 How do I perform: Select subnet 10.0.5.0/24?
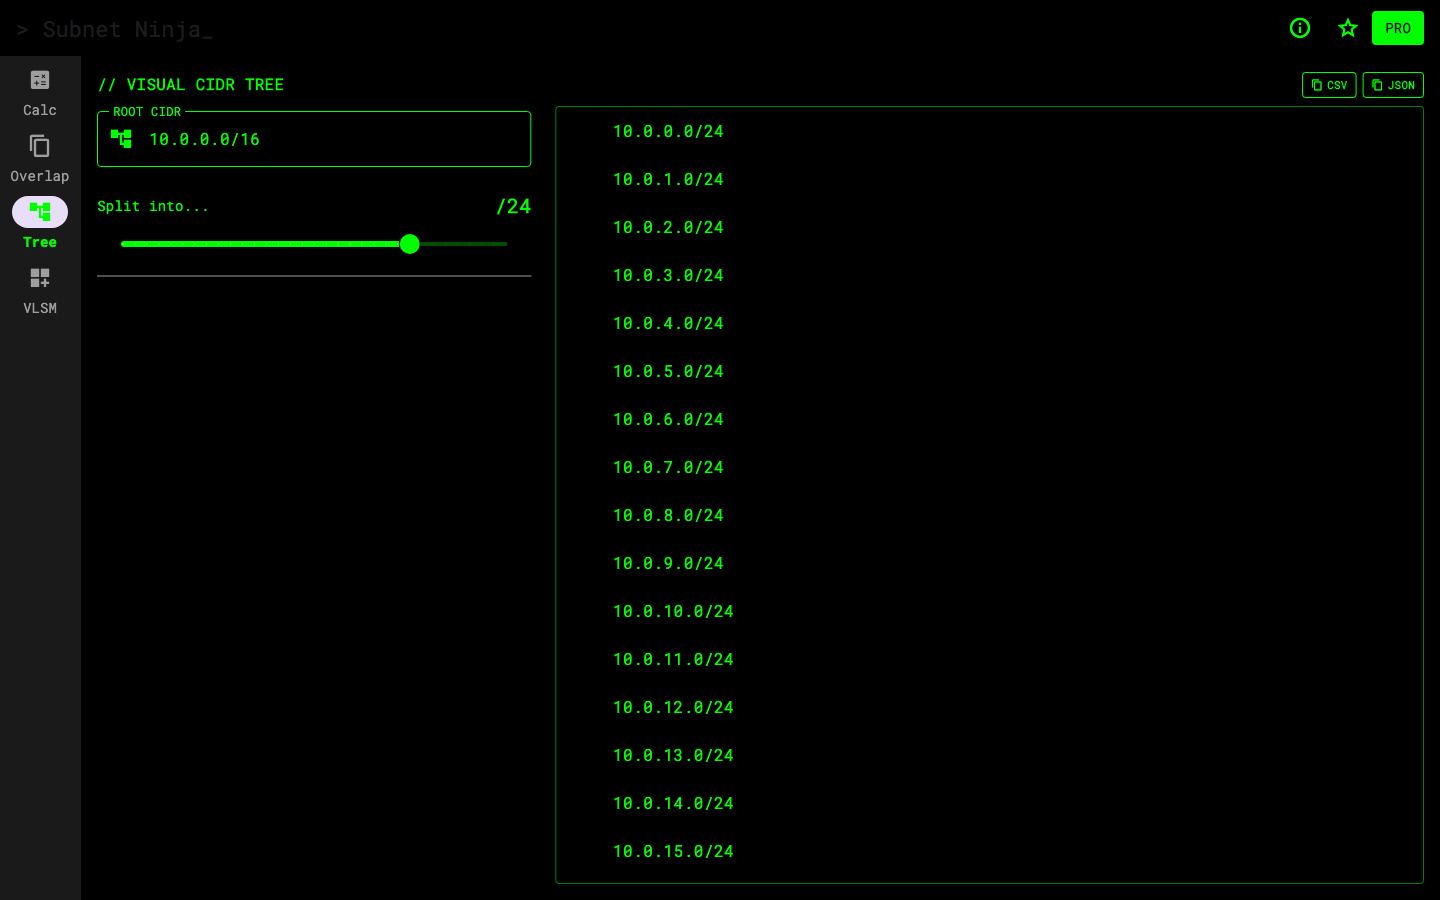668,372
